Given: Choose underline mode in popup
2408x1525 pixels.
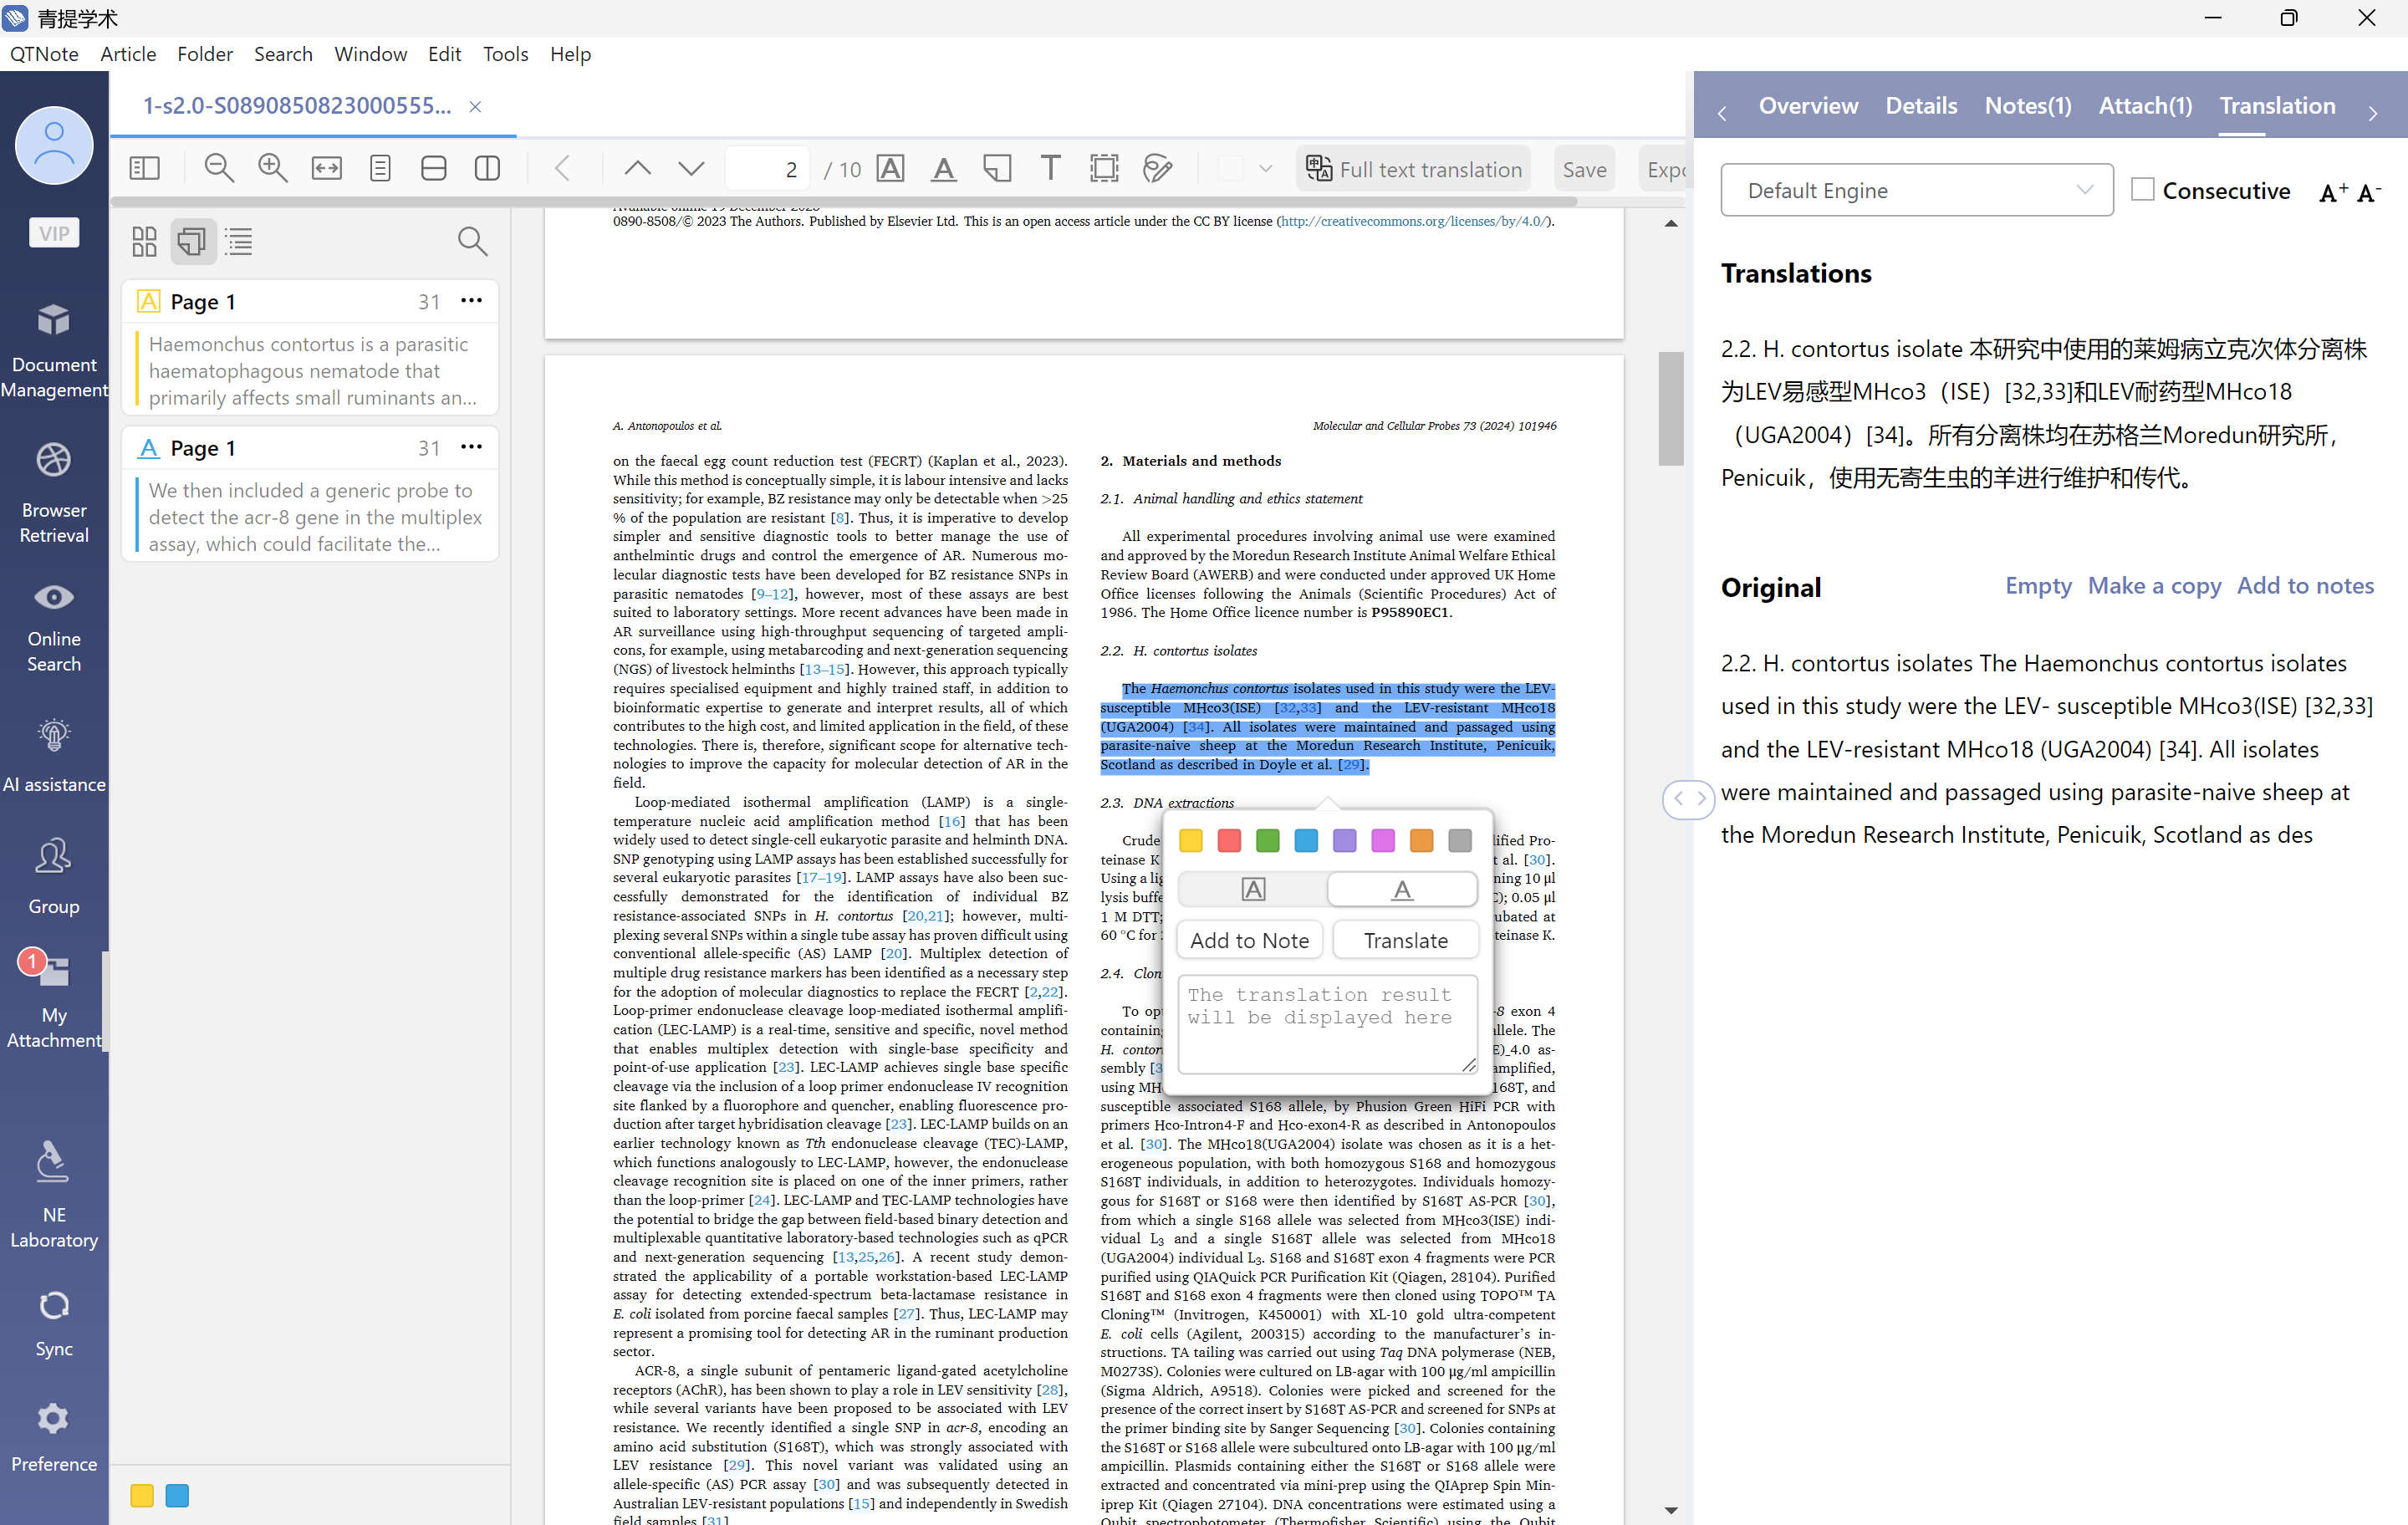Looking at the screenshot, I should coord(1402,889).
